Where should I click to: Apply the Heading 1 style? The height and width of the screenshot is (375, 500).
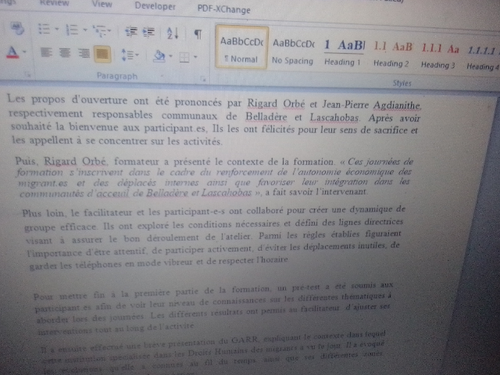(344, 53)
